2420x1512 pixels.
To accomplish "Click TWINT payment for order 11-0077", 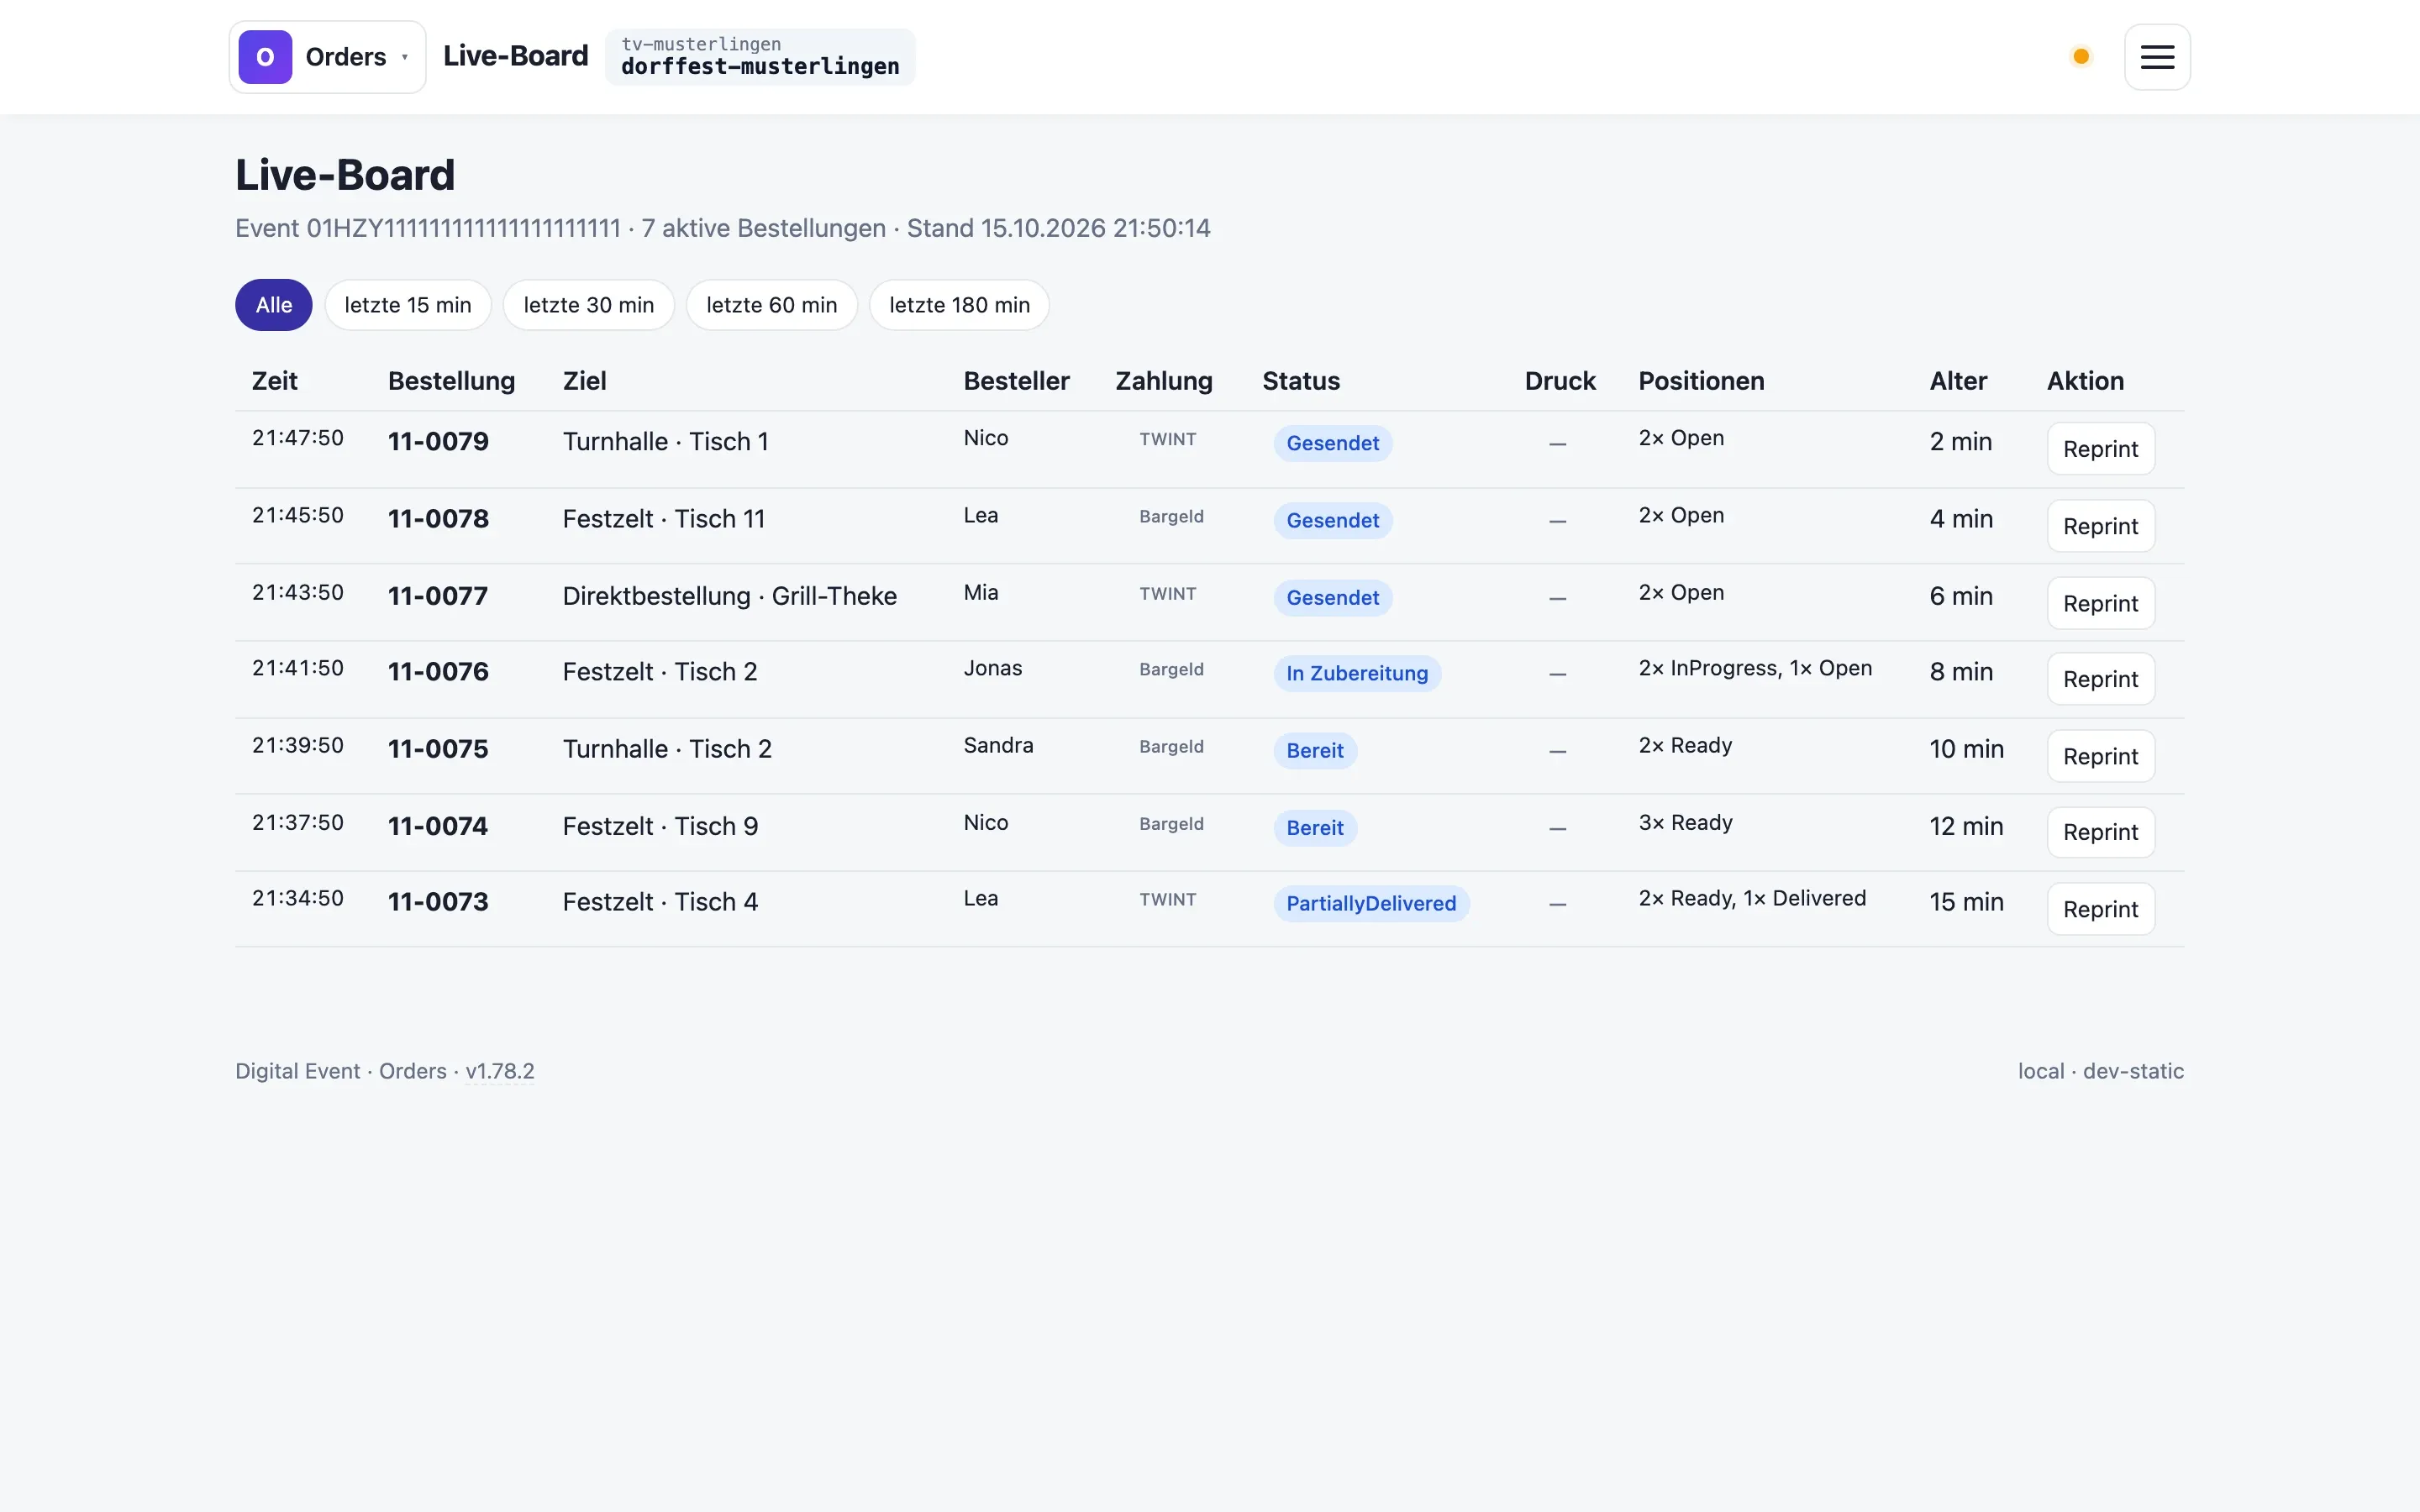I will (1167, 594).
